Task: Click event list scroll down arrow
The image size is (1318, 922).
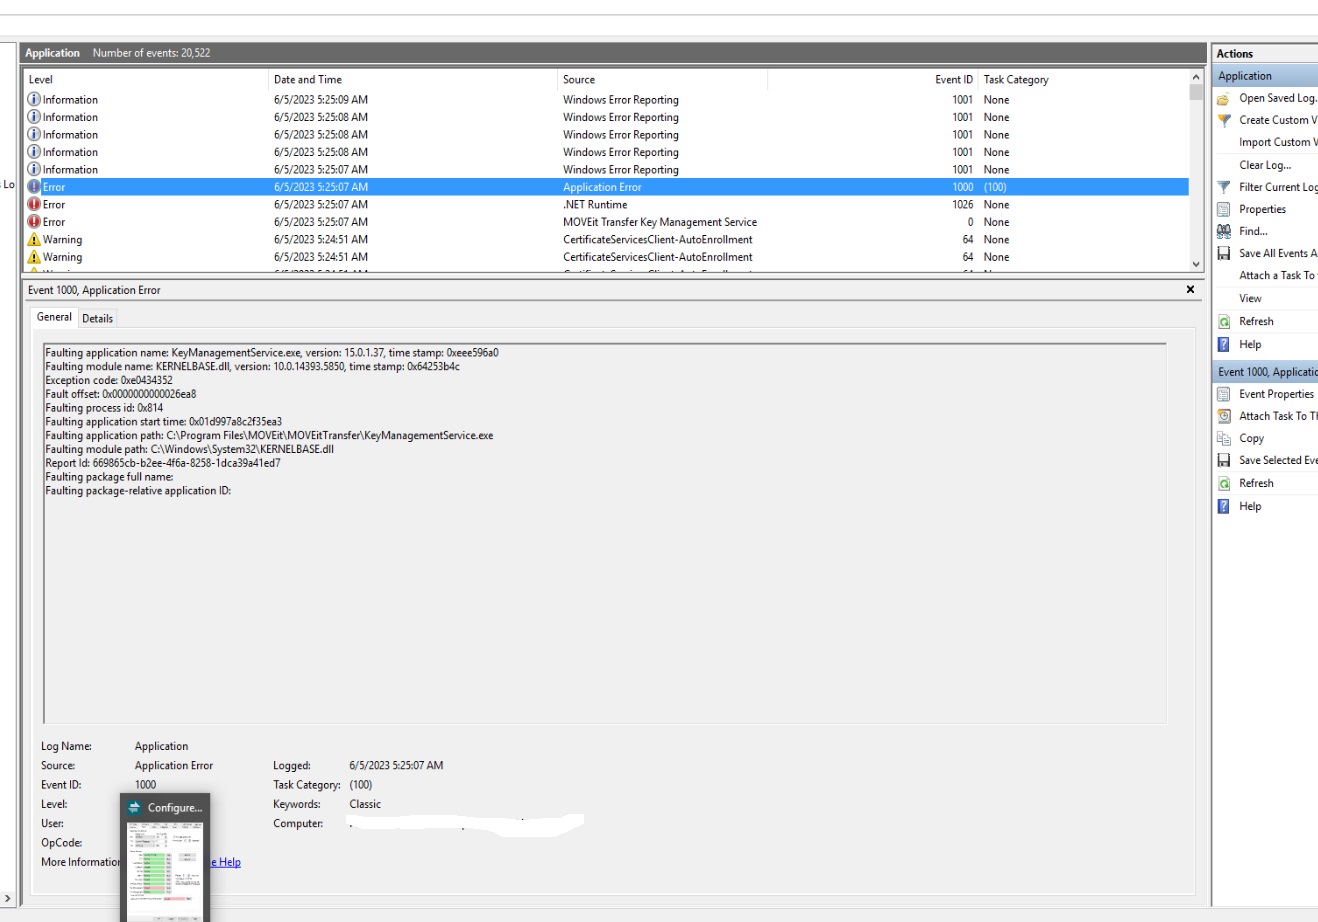Action: point(1196,264)
